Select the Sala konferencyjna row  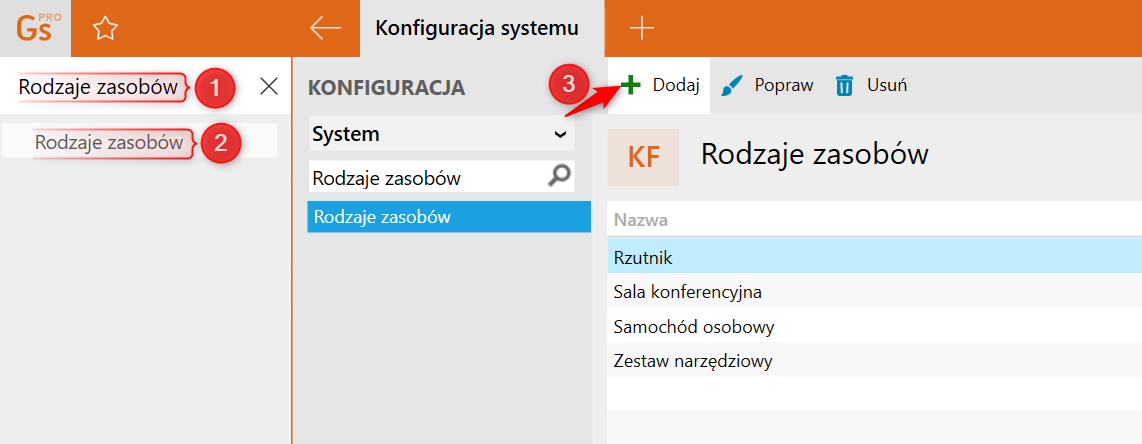pos(688,292)
